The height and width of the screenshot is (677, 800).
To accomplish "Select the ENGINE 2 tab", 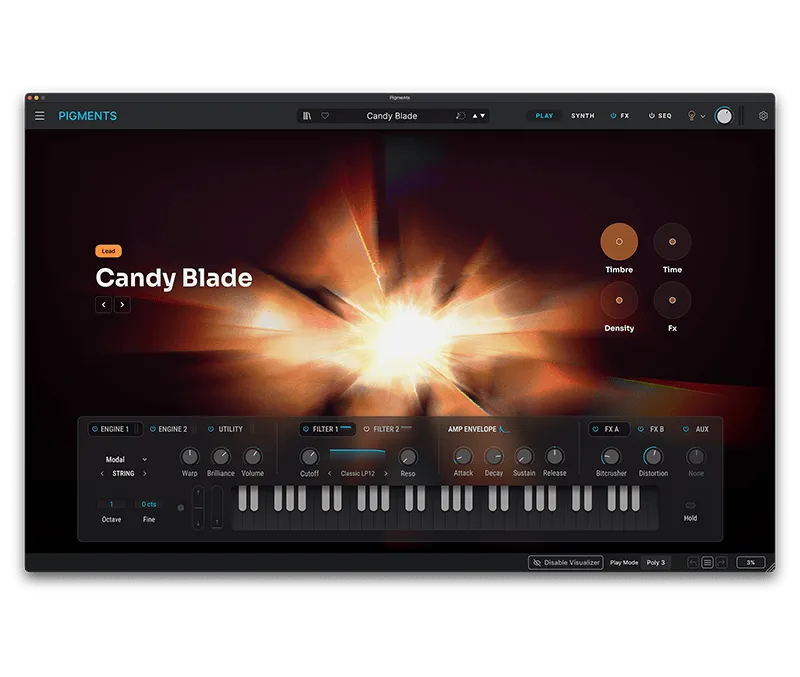I will pos(173,429).
